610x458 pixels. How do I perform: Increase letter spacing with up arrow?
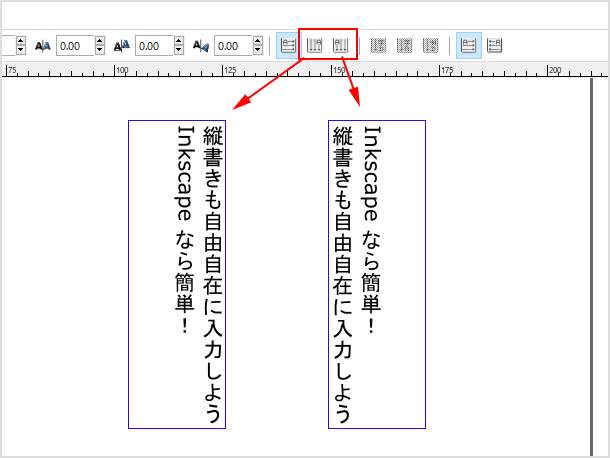(100, 41)
